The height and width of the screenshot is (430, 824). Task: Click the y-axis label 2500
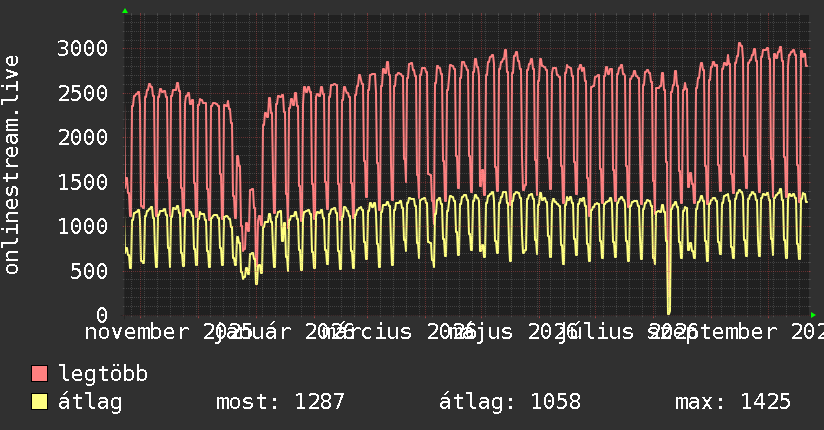83,93
